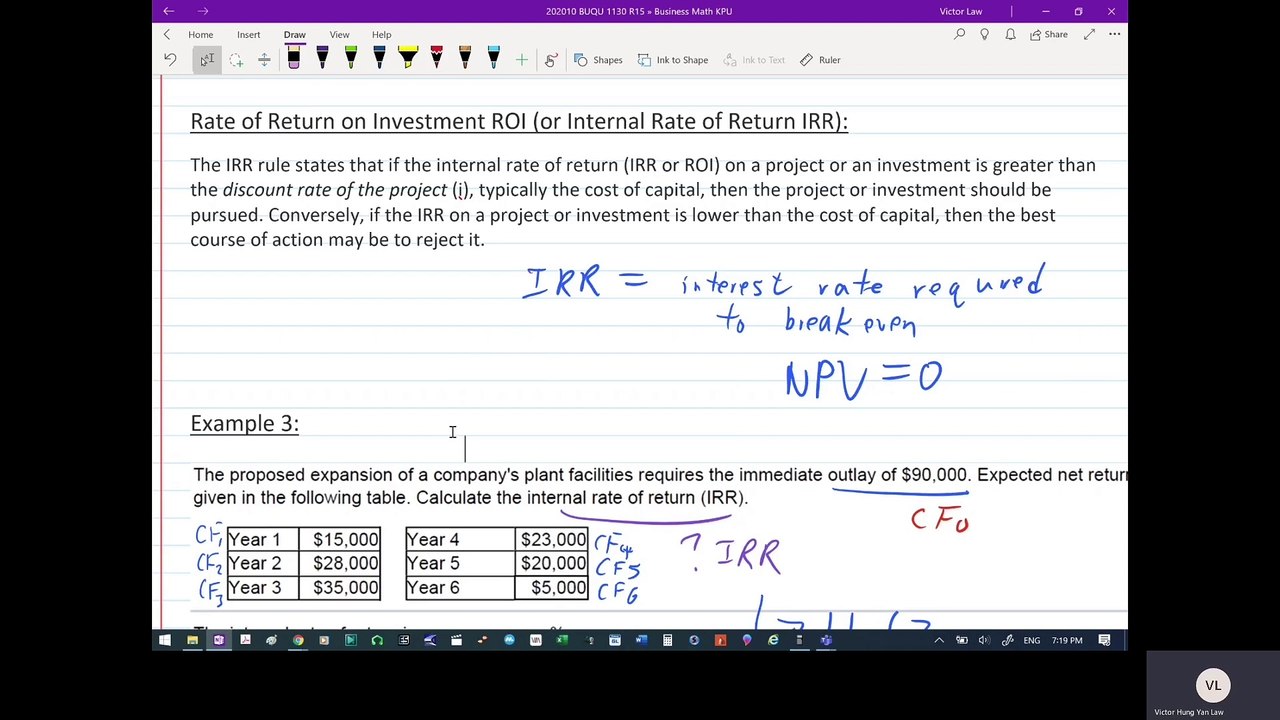Show hidden system tray icons

pyautogui.click(x=940, y=640)
